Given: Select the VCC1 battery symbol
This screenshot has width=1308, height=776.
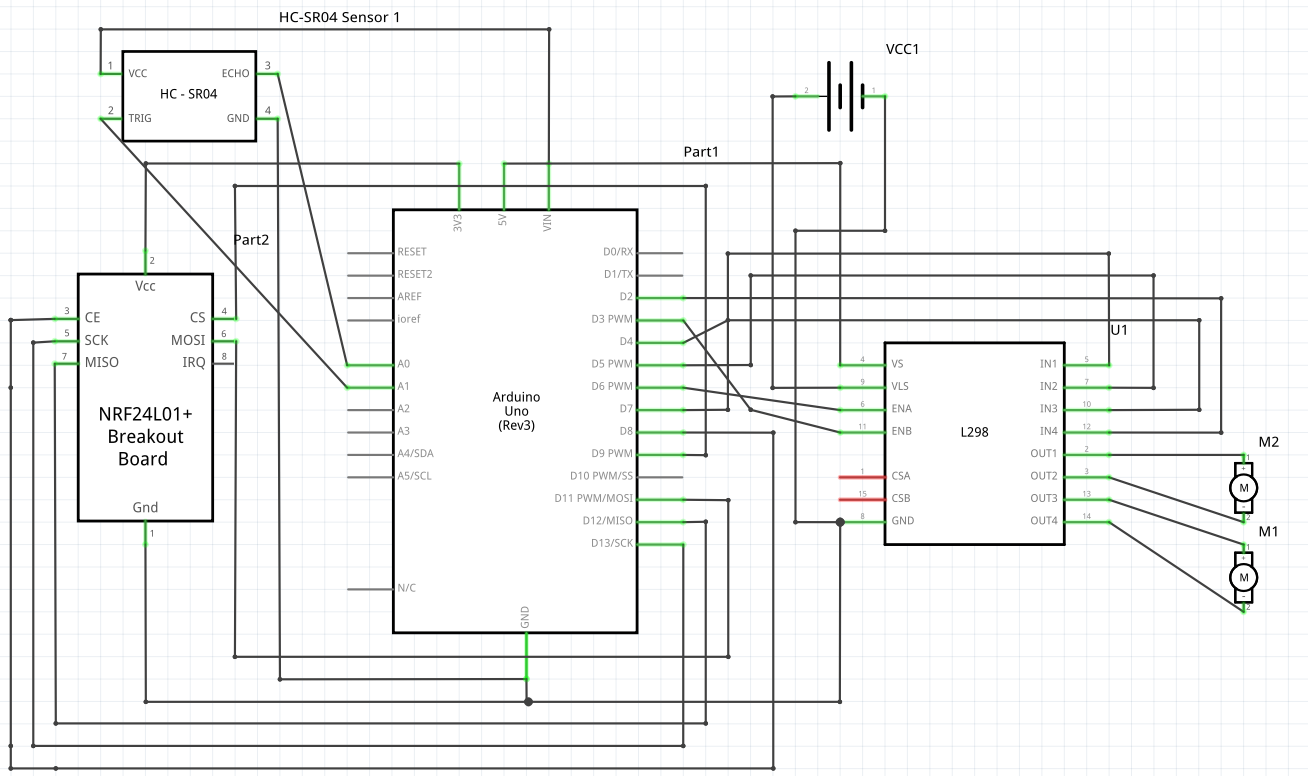Looking at the screenshot, I should (840, 96).
